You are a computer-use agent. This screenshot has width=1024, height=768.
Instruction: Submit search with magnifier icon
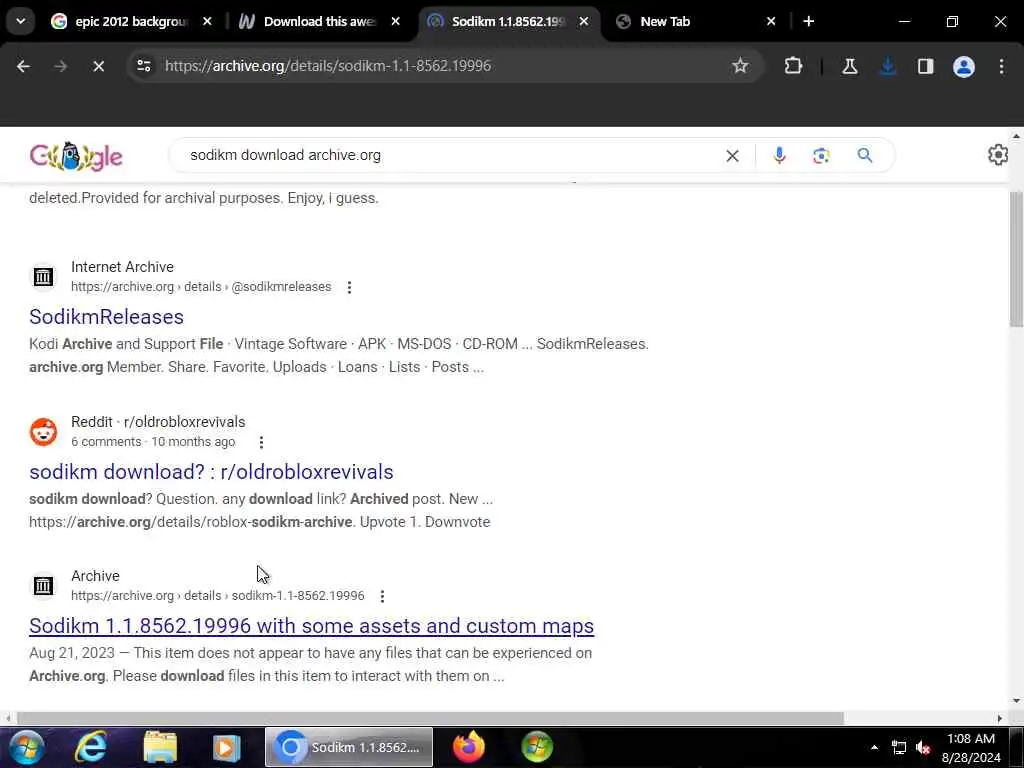tap(865, 155)
